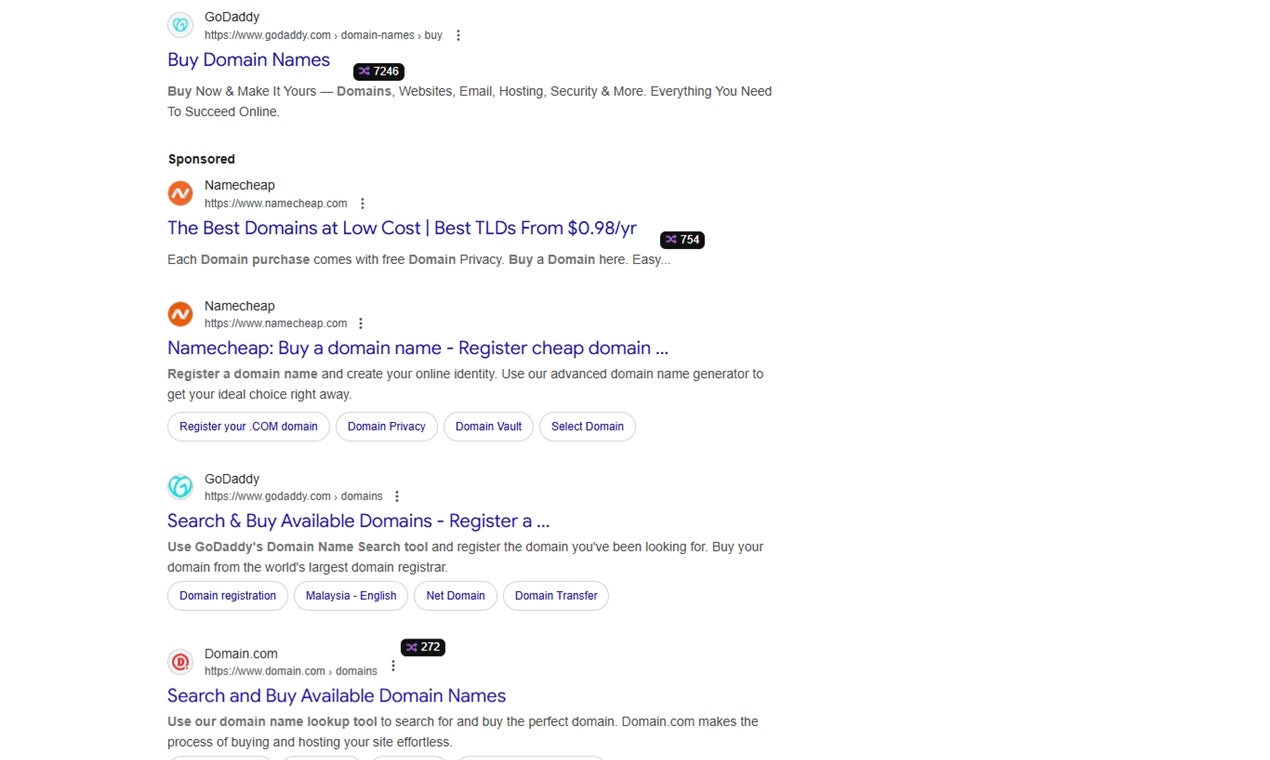Click the Namecheap favicon in the sponsored result
This screenshot has height=760, width=1270.
[180, 193]
